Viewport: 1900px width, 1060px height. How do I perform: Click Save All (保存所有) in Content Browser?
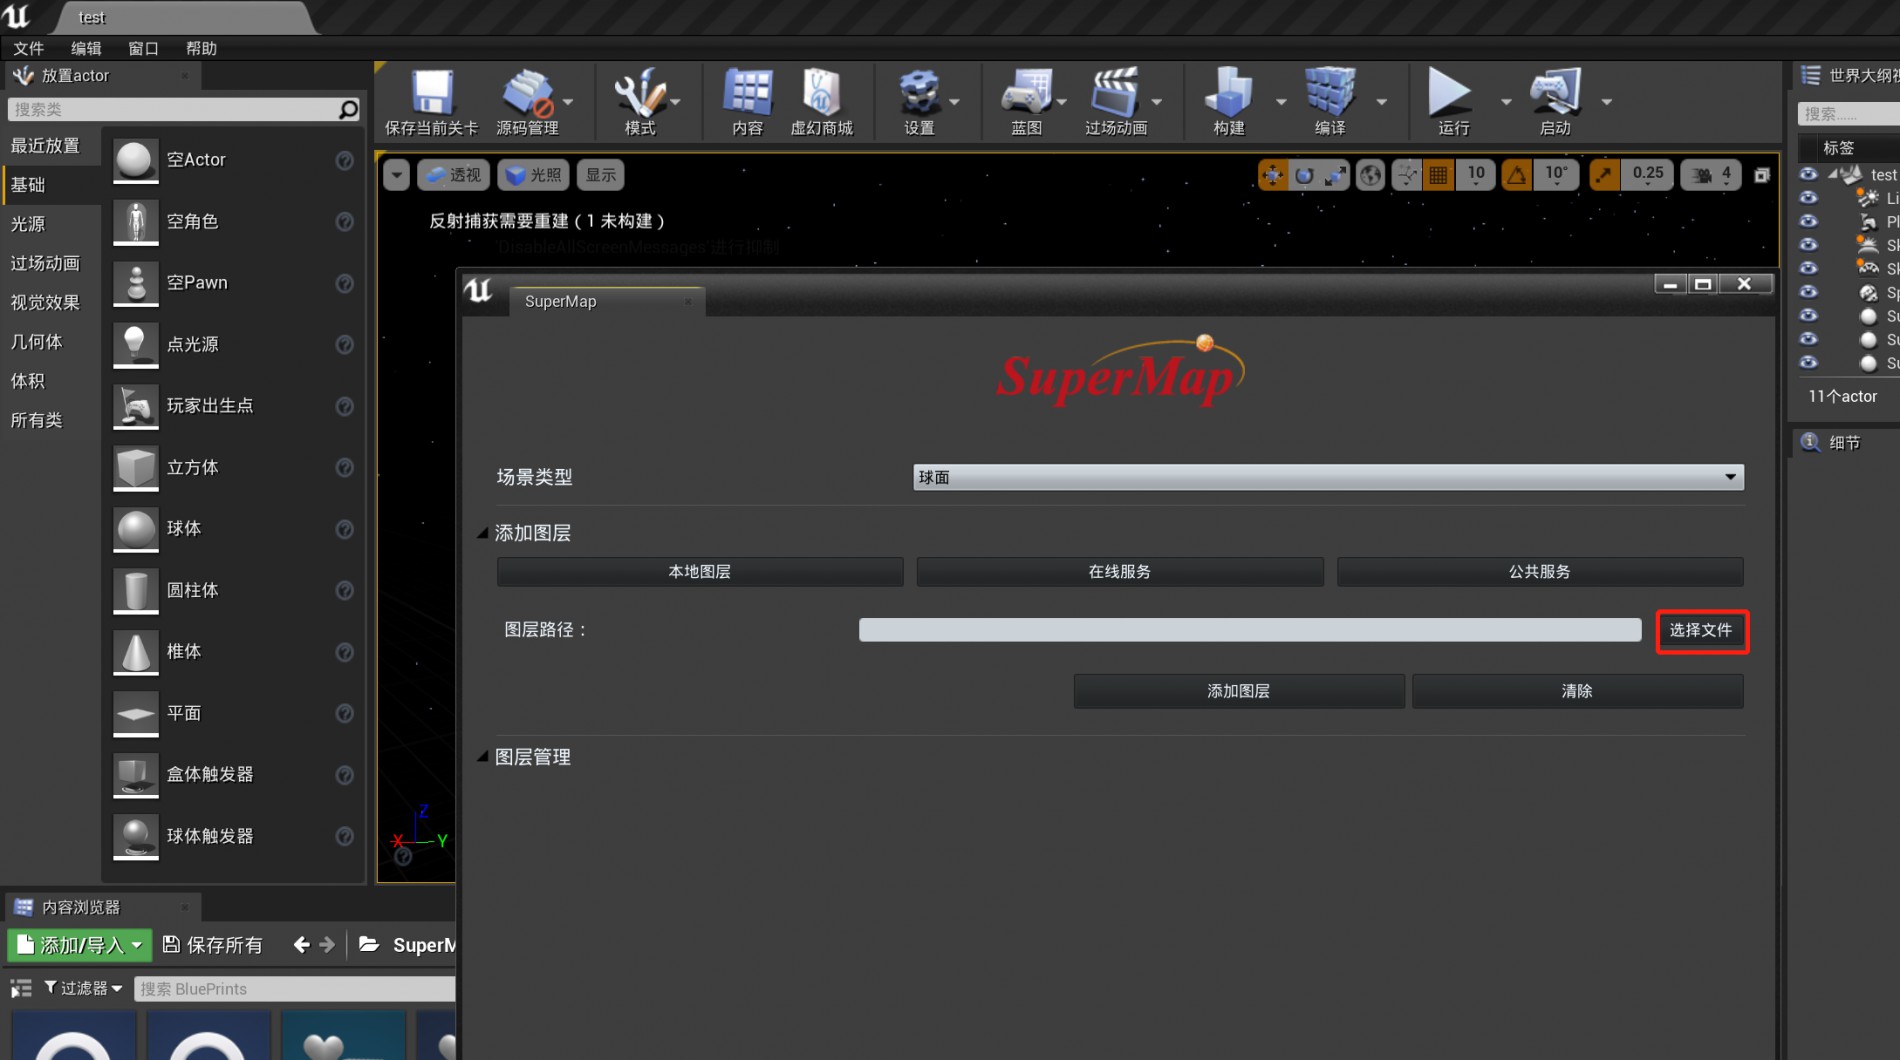[x=213, y=945]
